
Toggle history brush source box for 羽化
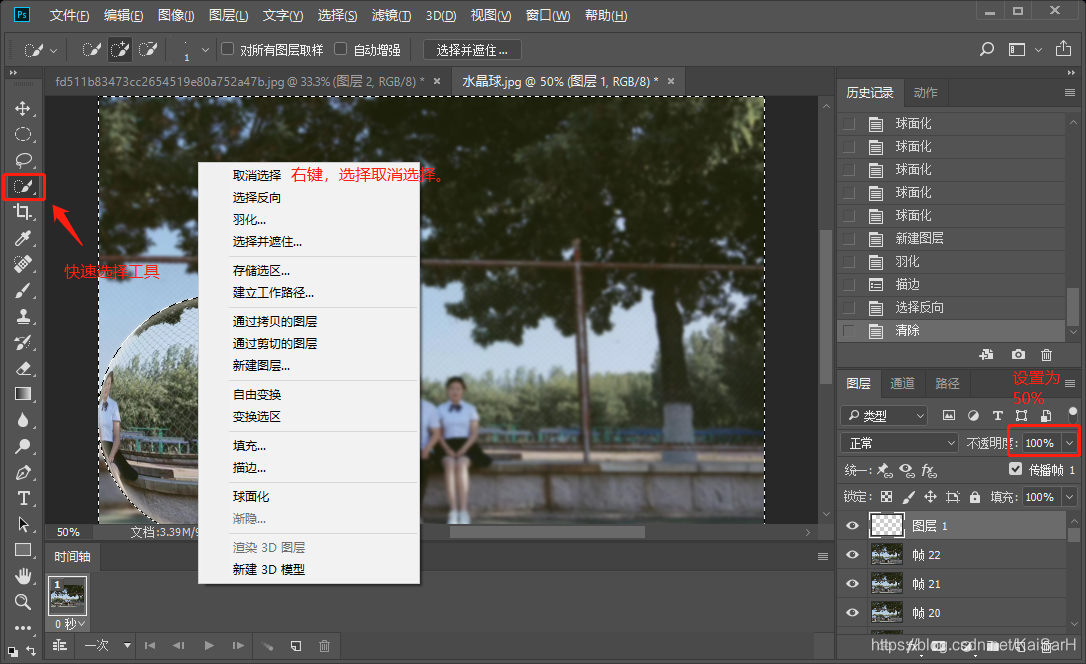click(849, 262)
